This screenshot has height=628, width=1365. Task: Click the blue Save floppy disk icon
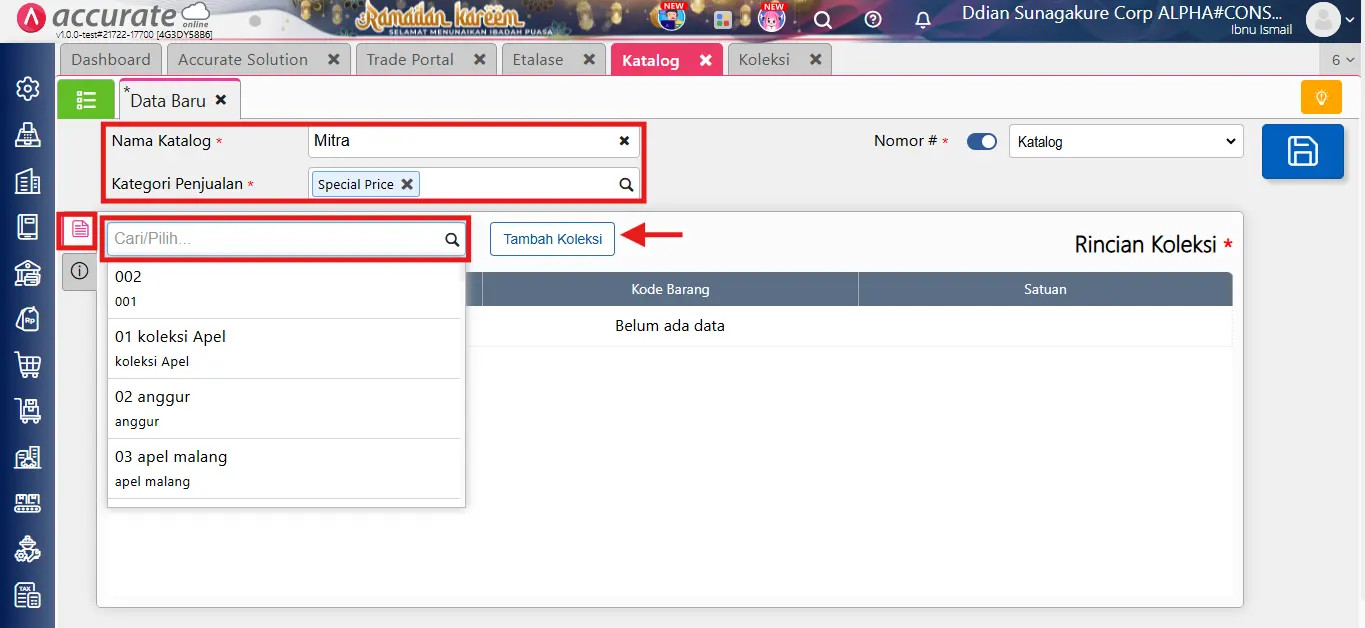tap(1302, 152)
